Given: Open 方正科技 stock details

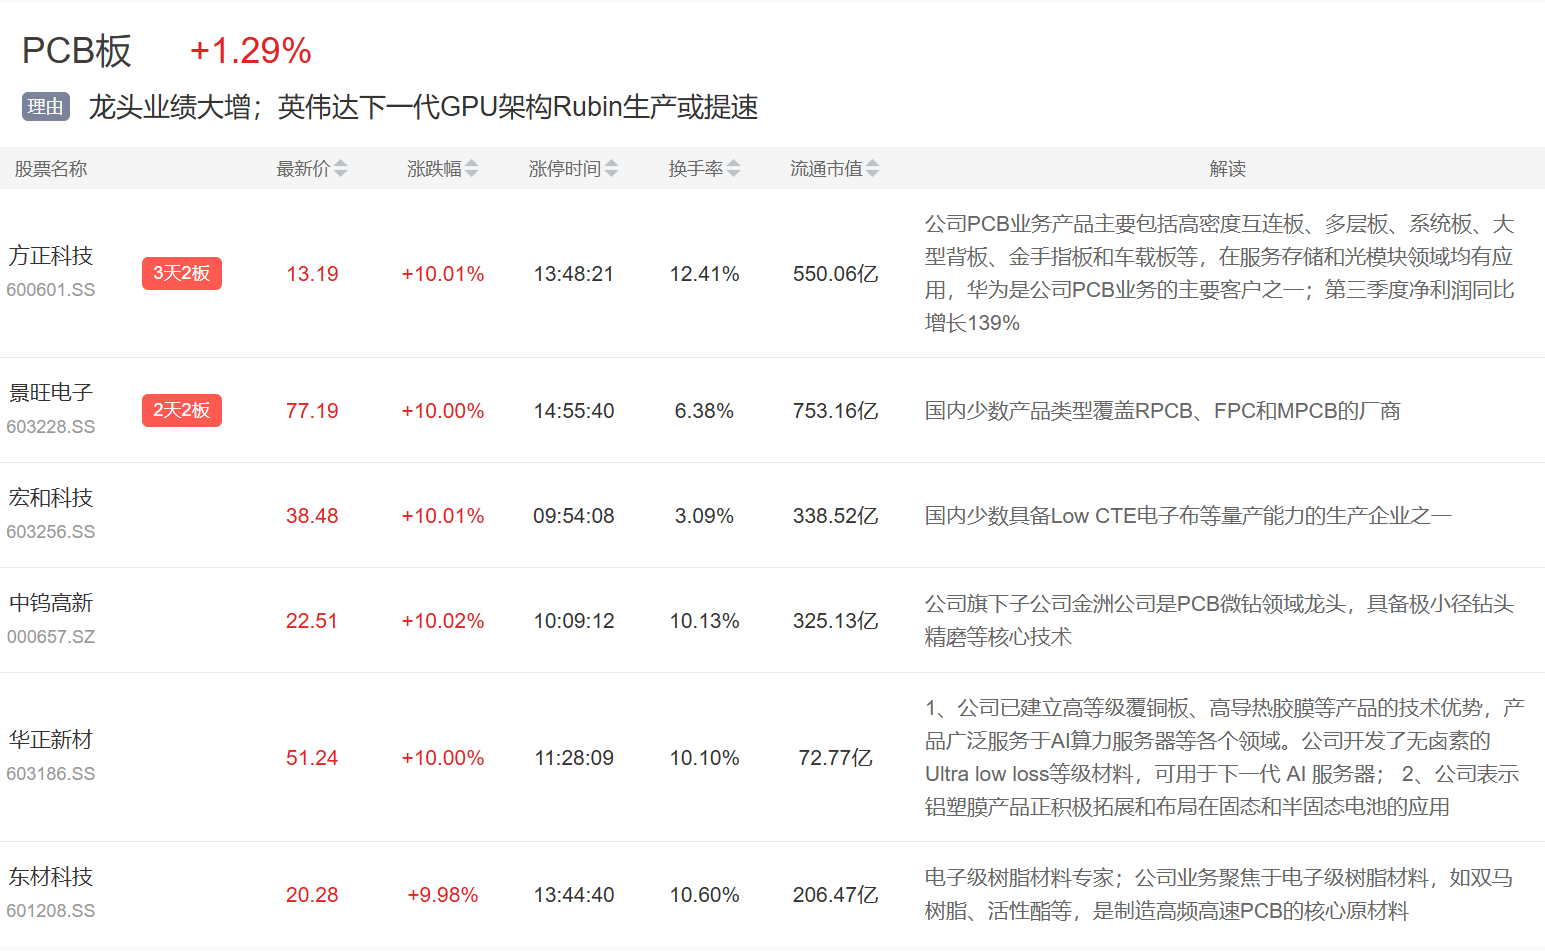Looking at the screenshot, I should (51, 256).
